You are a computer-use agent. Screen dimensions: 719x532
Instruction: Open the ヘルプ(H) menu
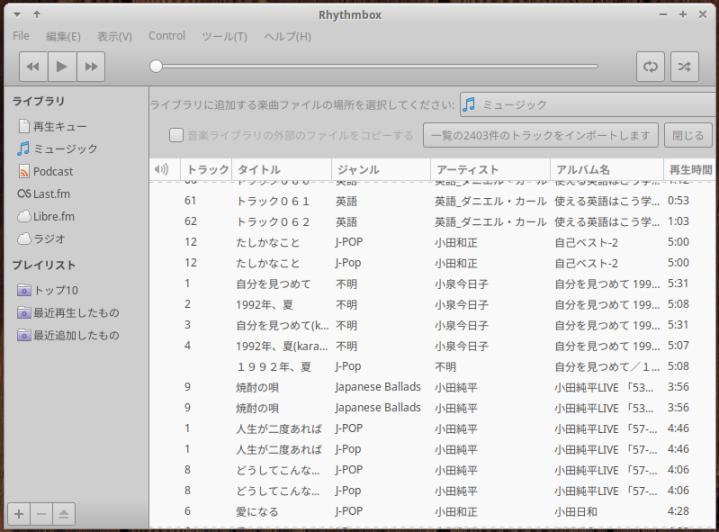tap(288, 36)
